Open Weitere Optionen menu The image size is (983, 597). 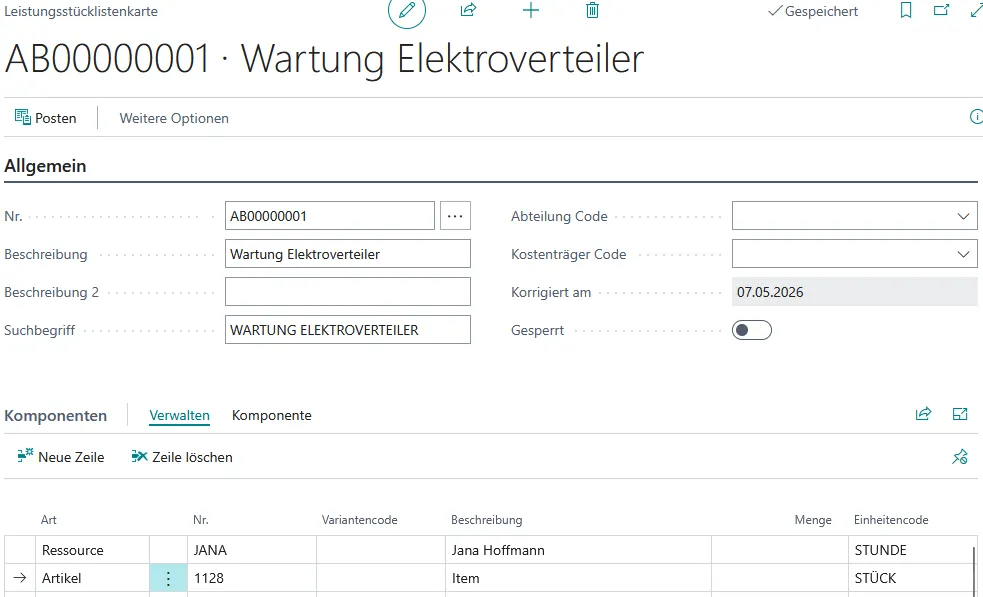click(x=174, y=118)
